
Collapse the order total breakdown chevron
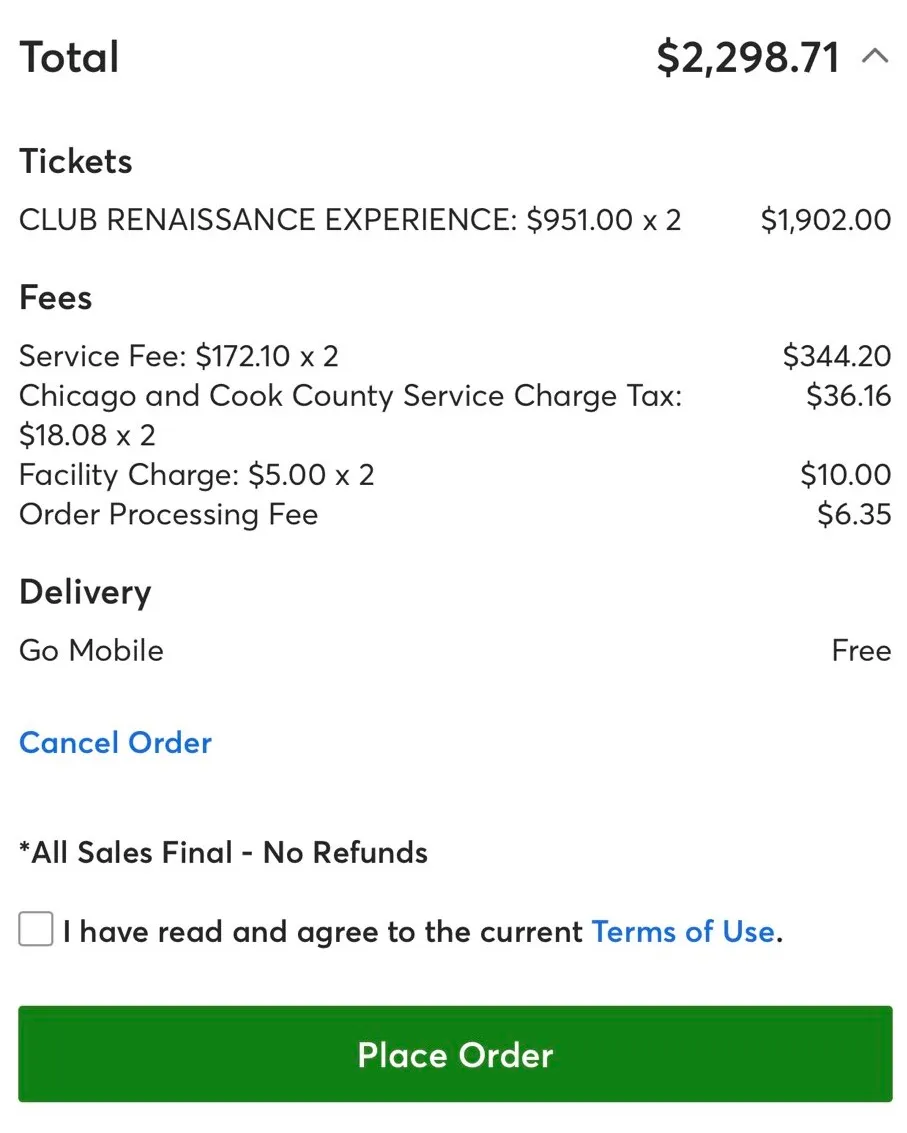tap(874, 57)
